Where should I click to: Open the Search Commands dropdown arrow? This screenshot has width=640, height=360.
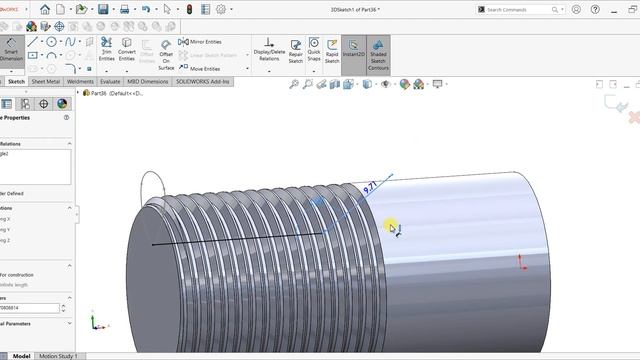pos(562,9)
